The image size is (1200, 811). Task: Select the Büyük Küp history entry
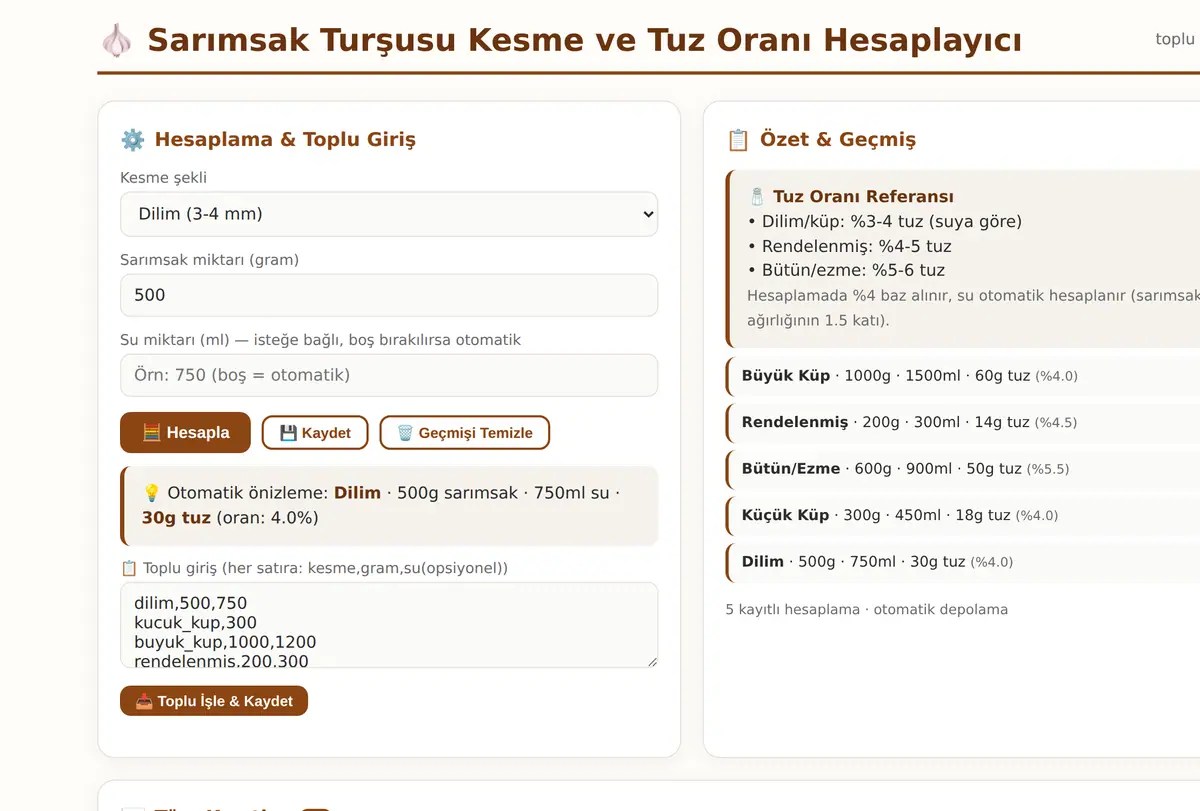click(x=963, y=376)
